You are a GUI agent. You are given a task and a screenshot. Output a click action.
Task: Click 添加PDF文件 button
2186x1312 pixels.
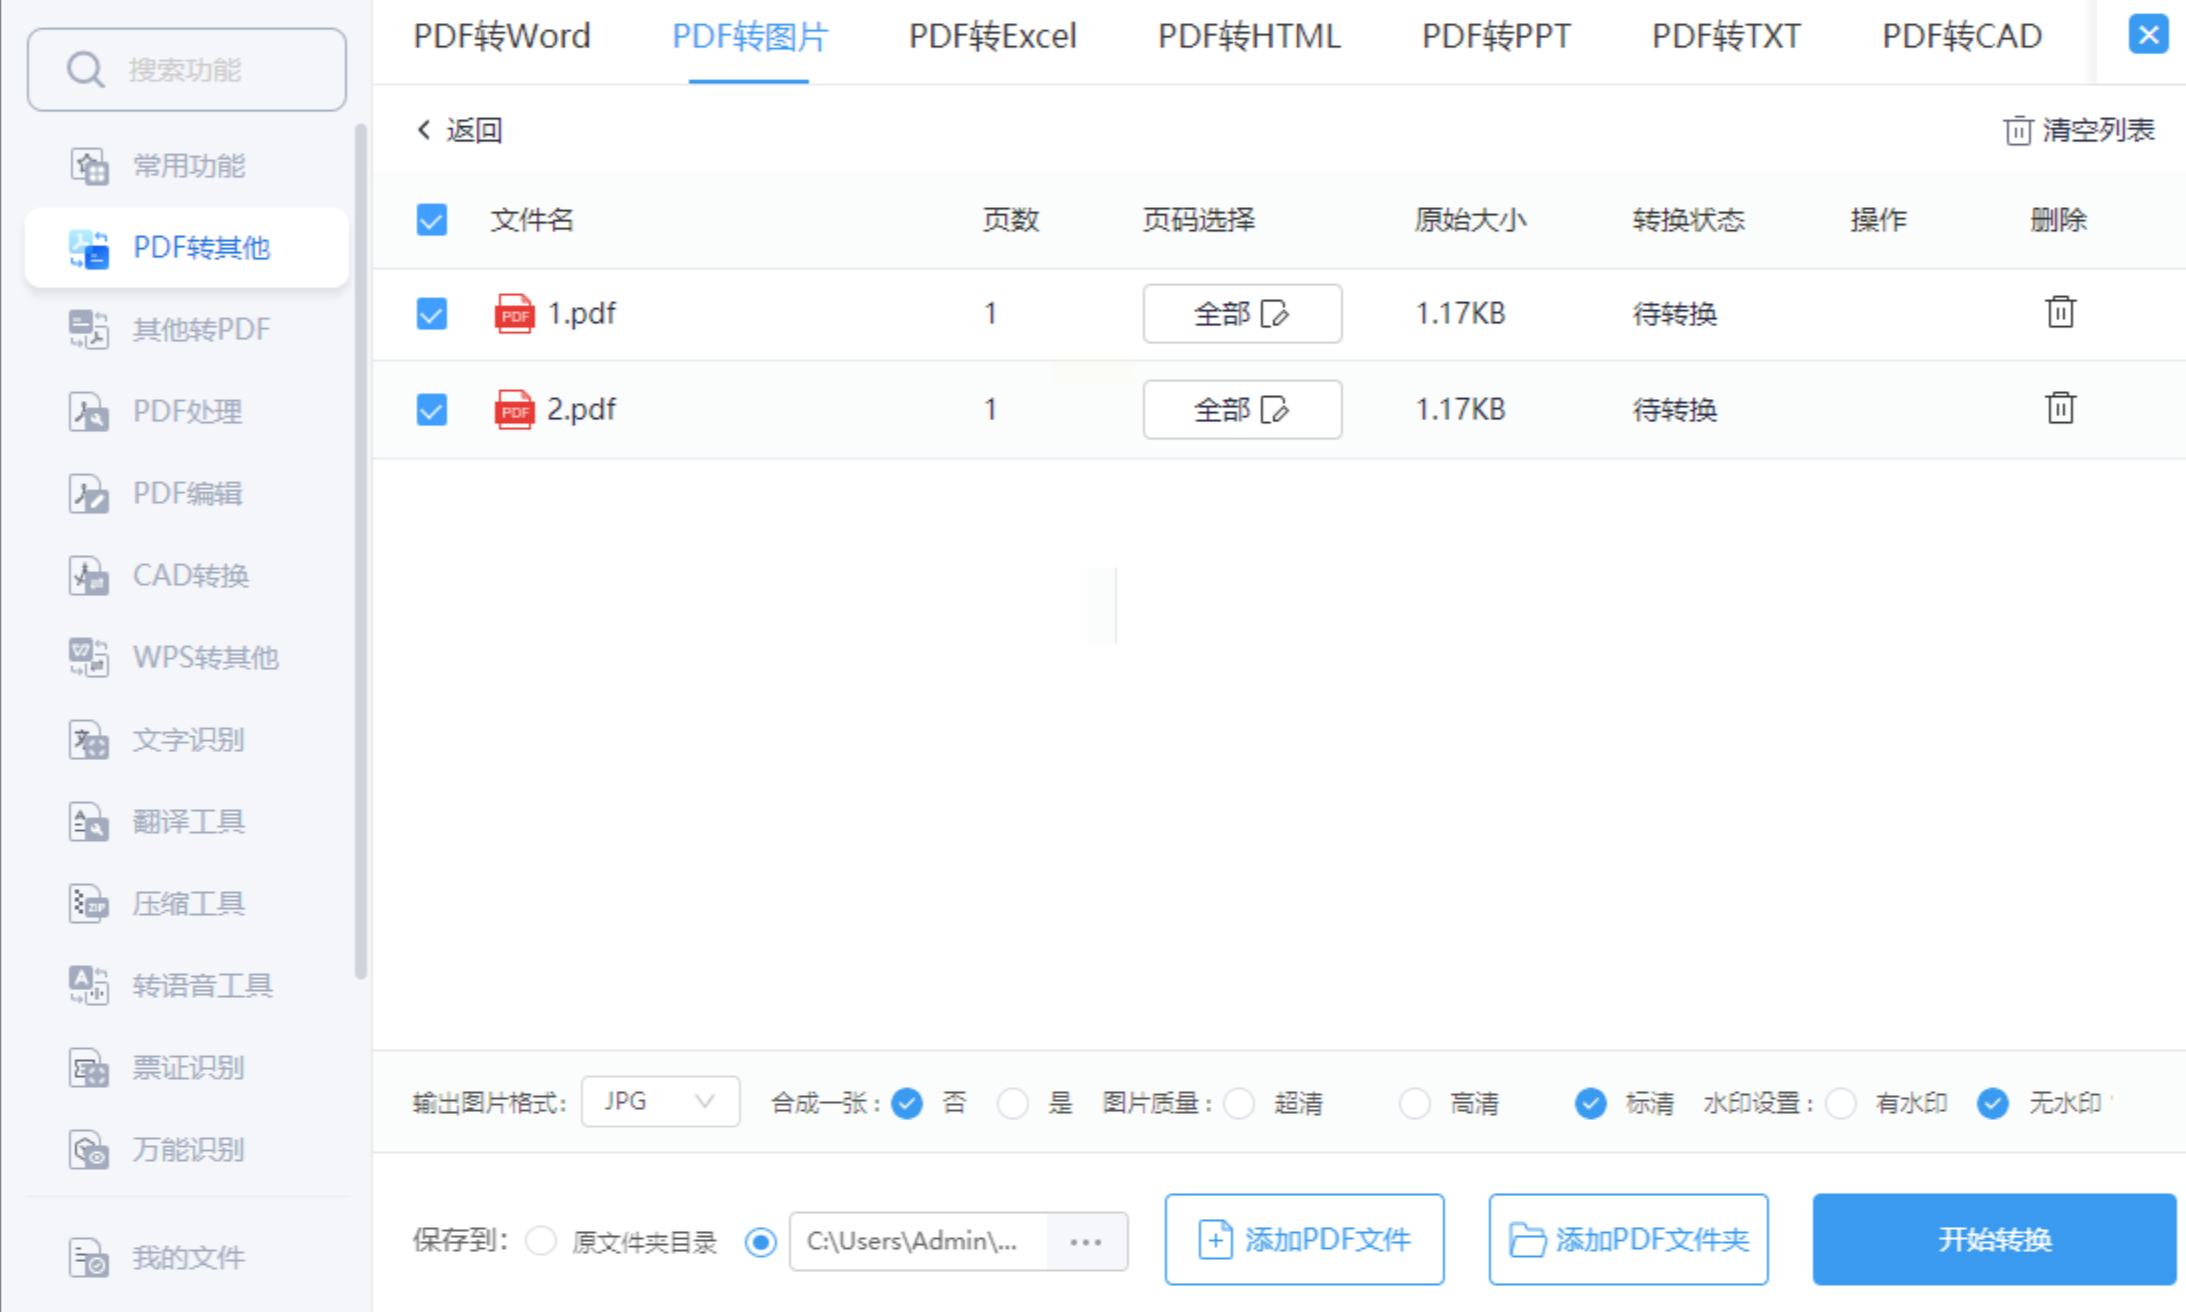coord(1304,1240)
